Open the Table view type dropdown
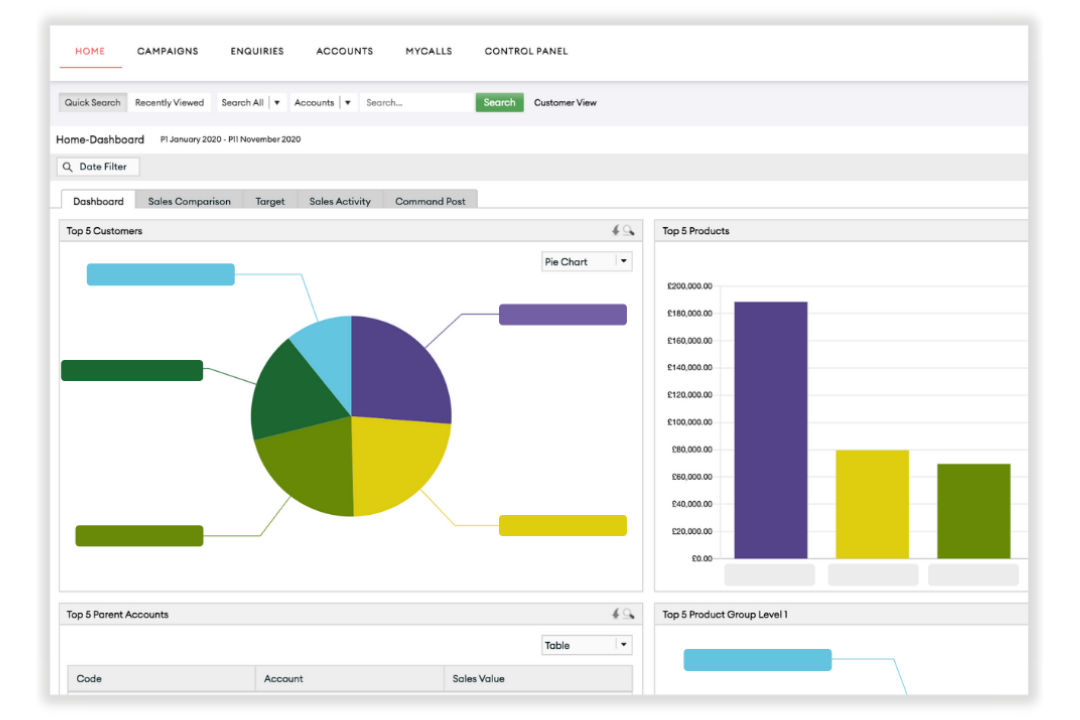 click(624, 646)
